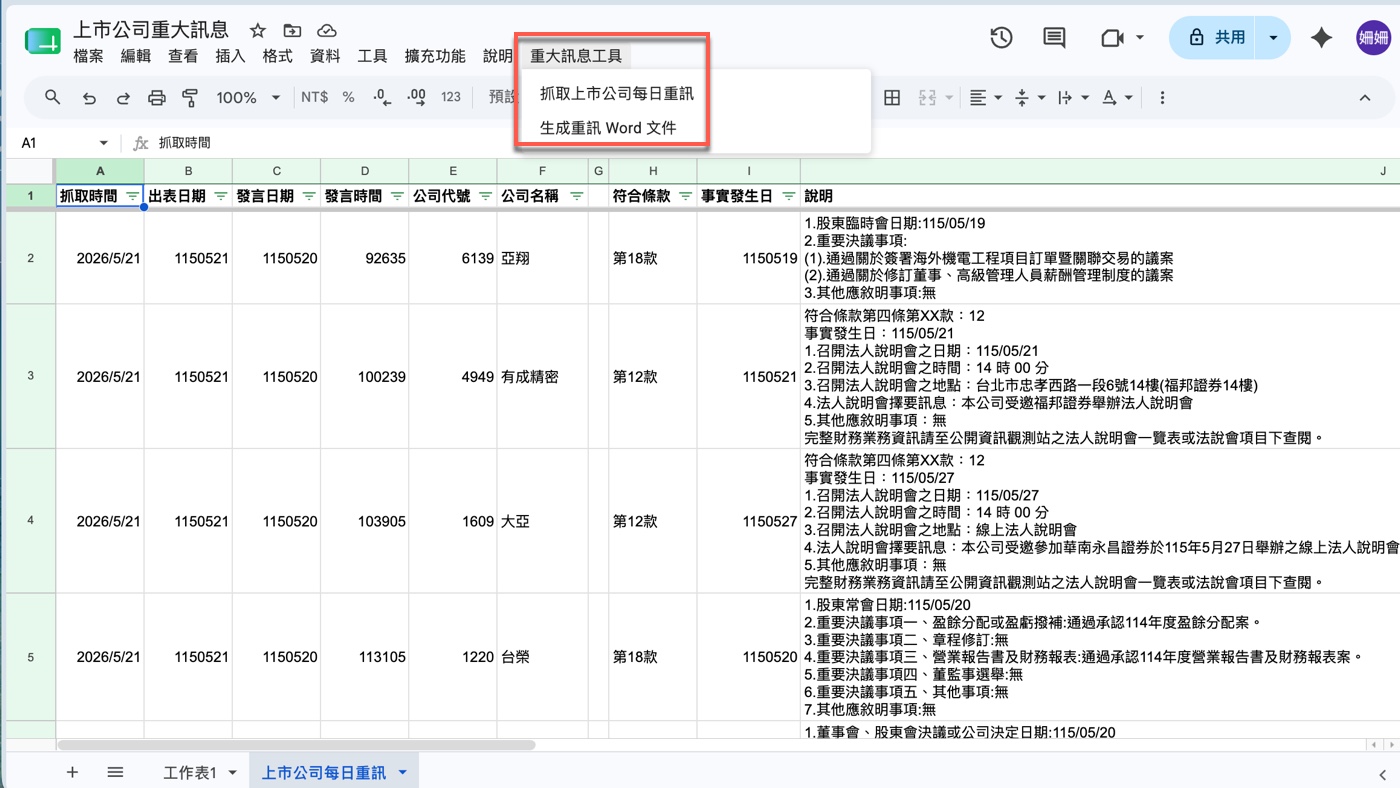This screenshot has width=1400, height=788.
Task: Toggle filter on 事實發生日 column
Action: [788, 197]
